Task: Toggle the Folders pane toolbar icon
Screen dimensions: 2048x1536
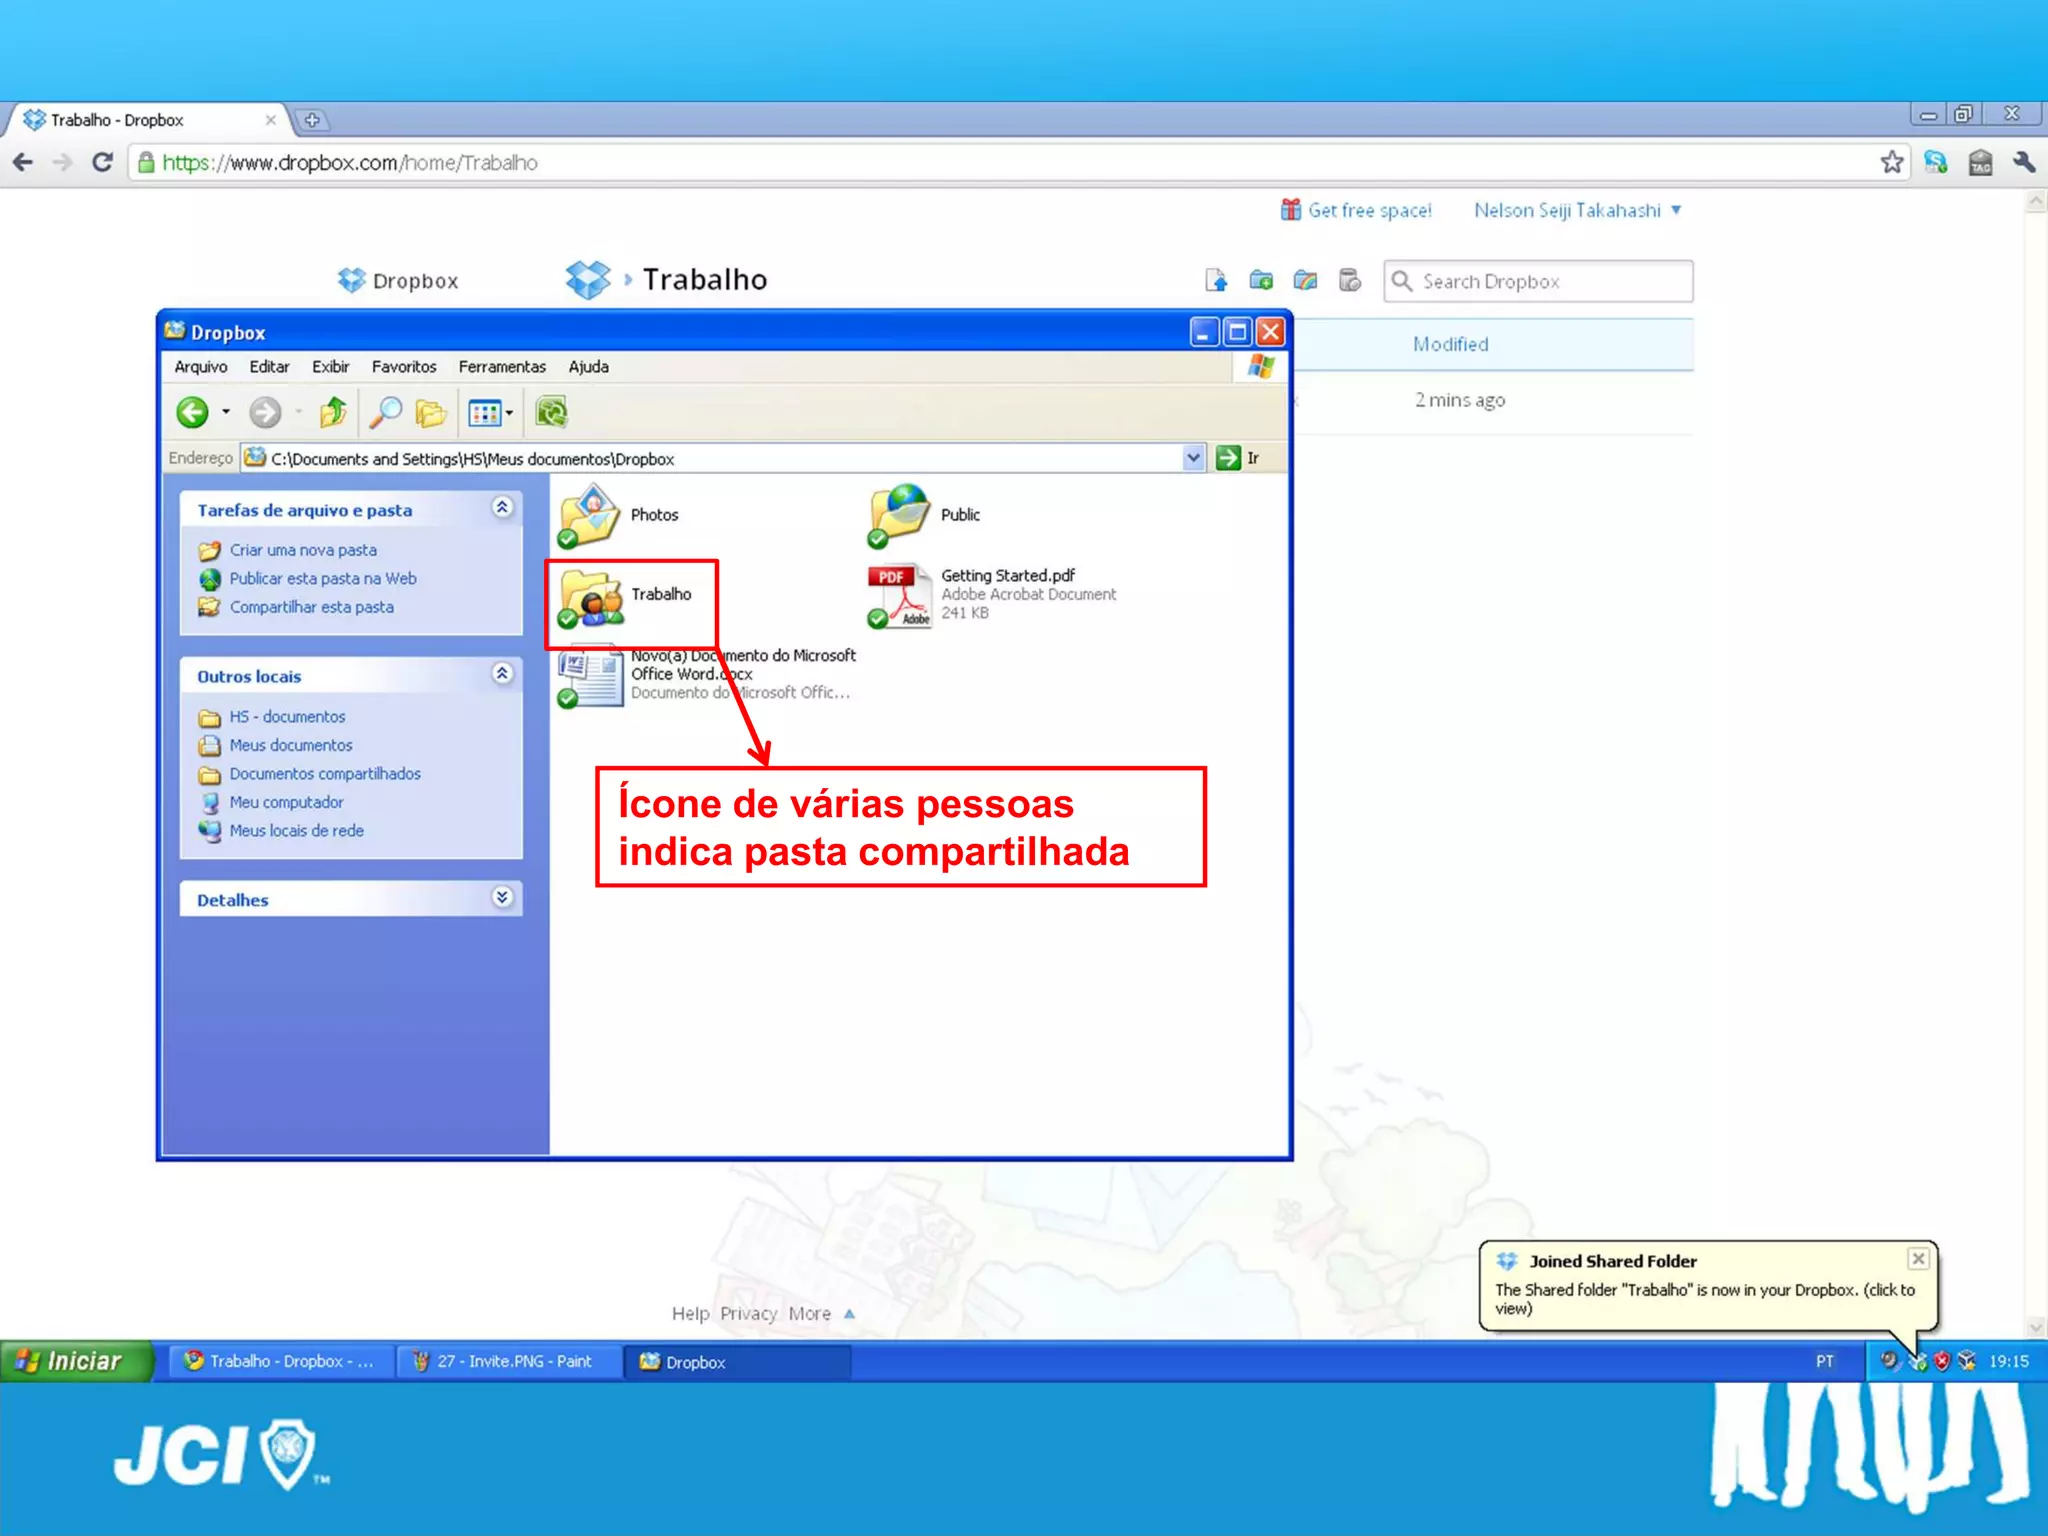Action: pyautogui.click(x=430, y=412)
